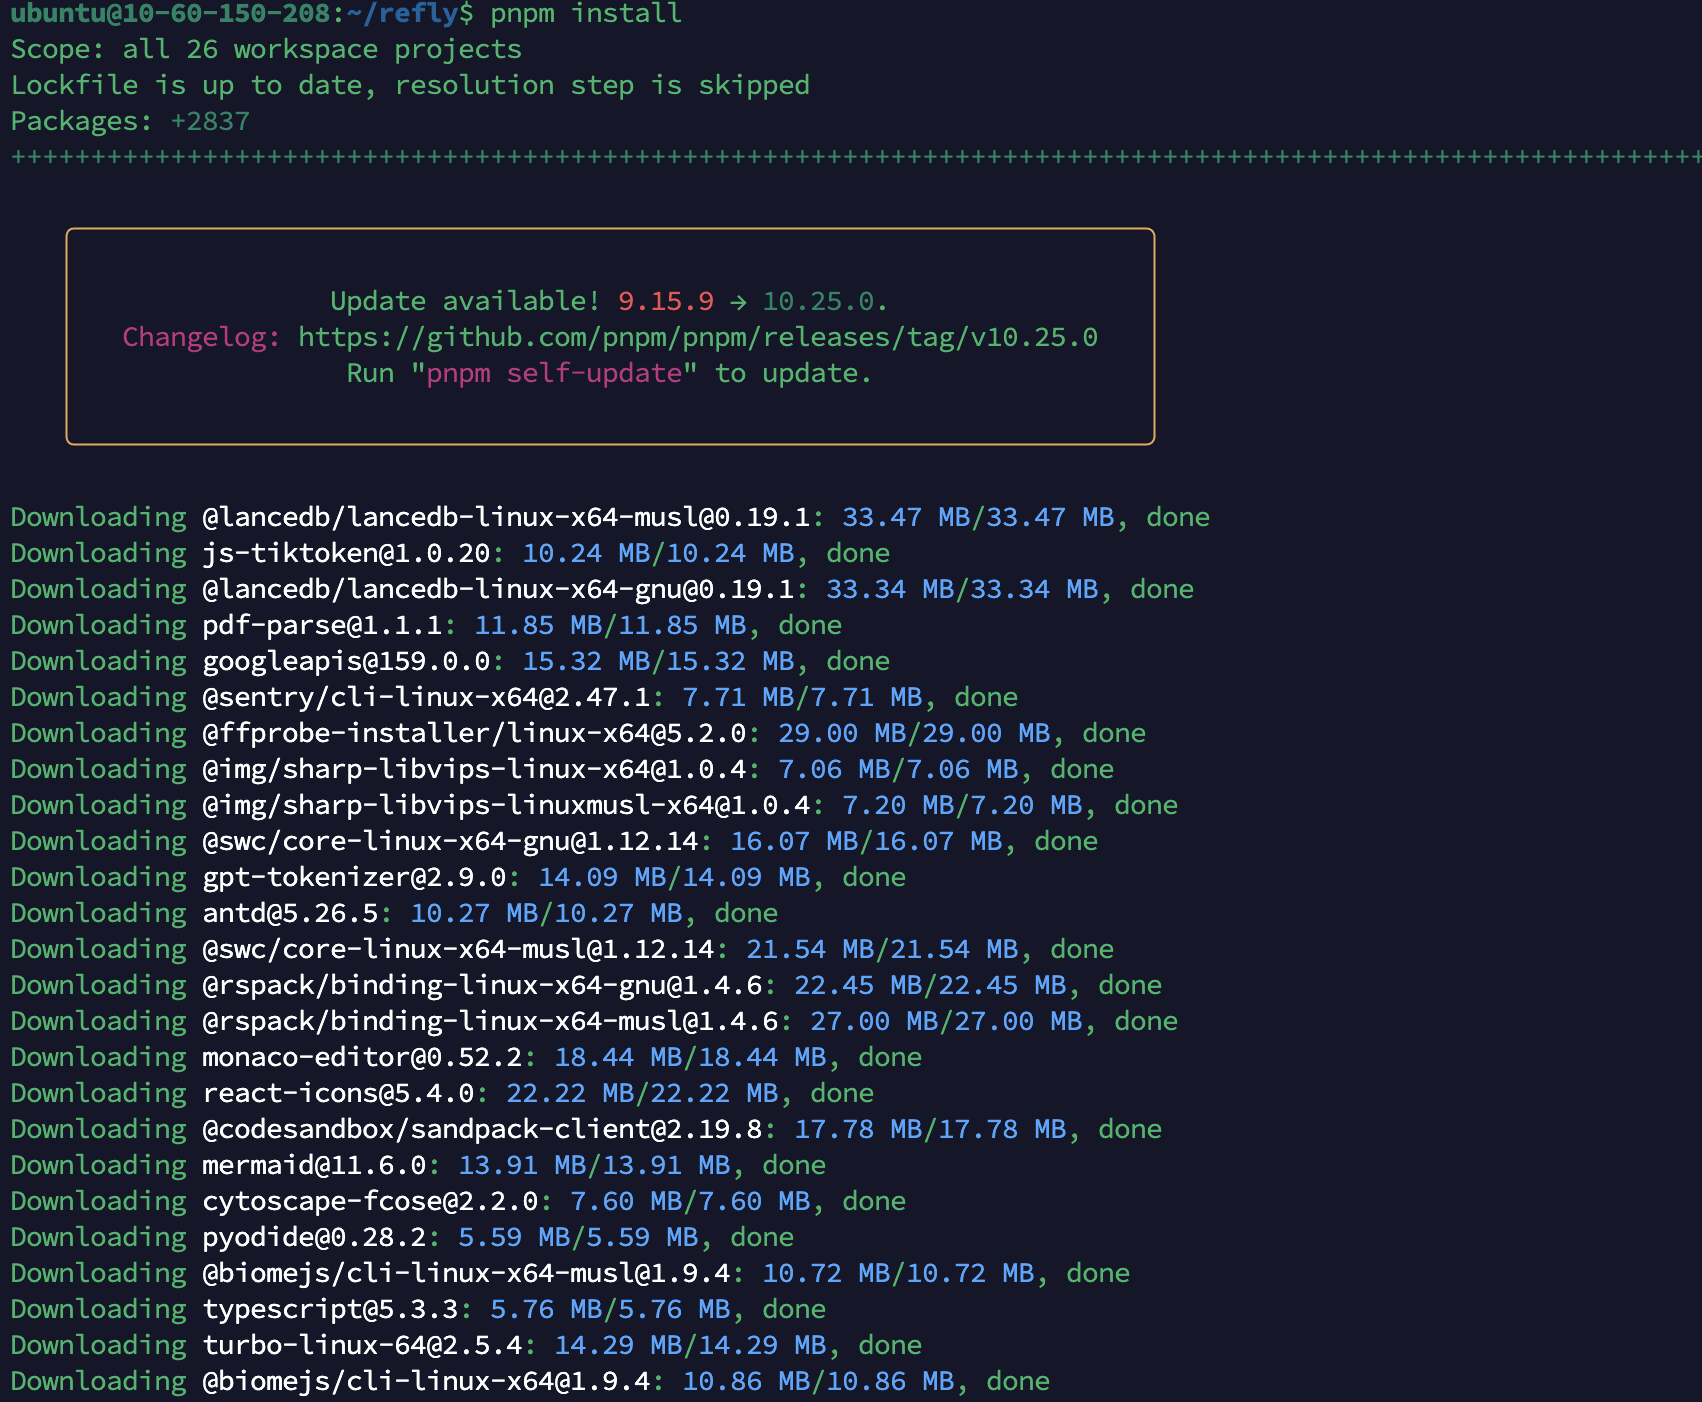
Task: Click 'pdf-parse@1.1.1' package name
Action: 322,626
